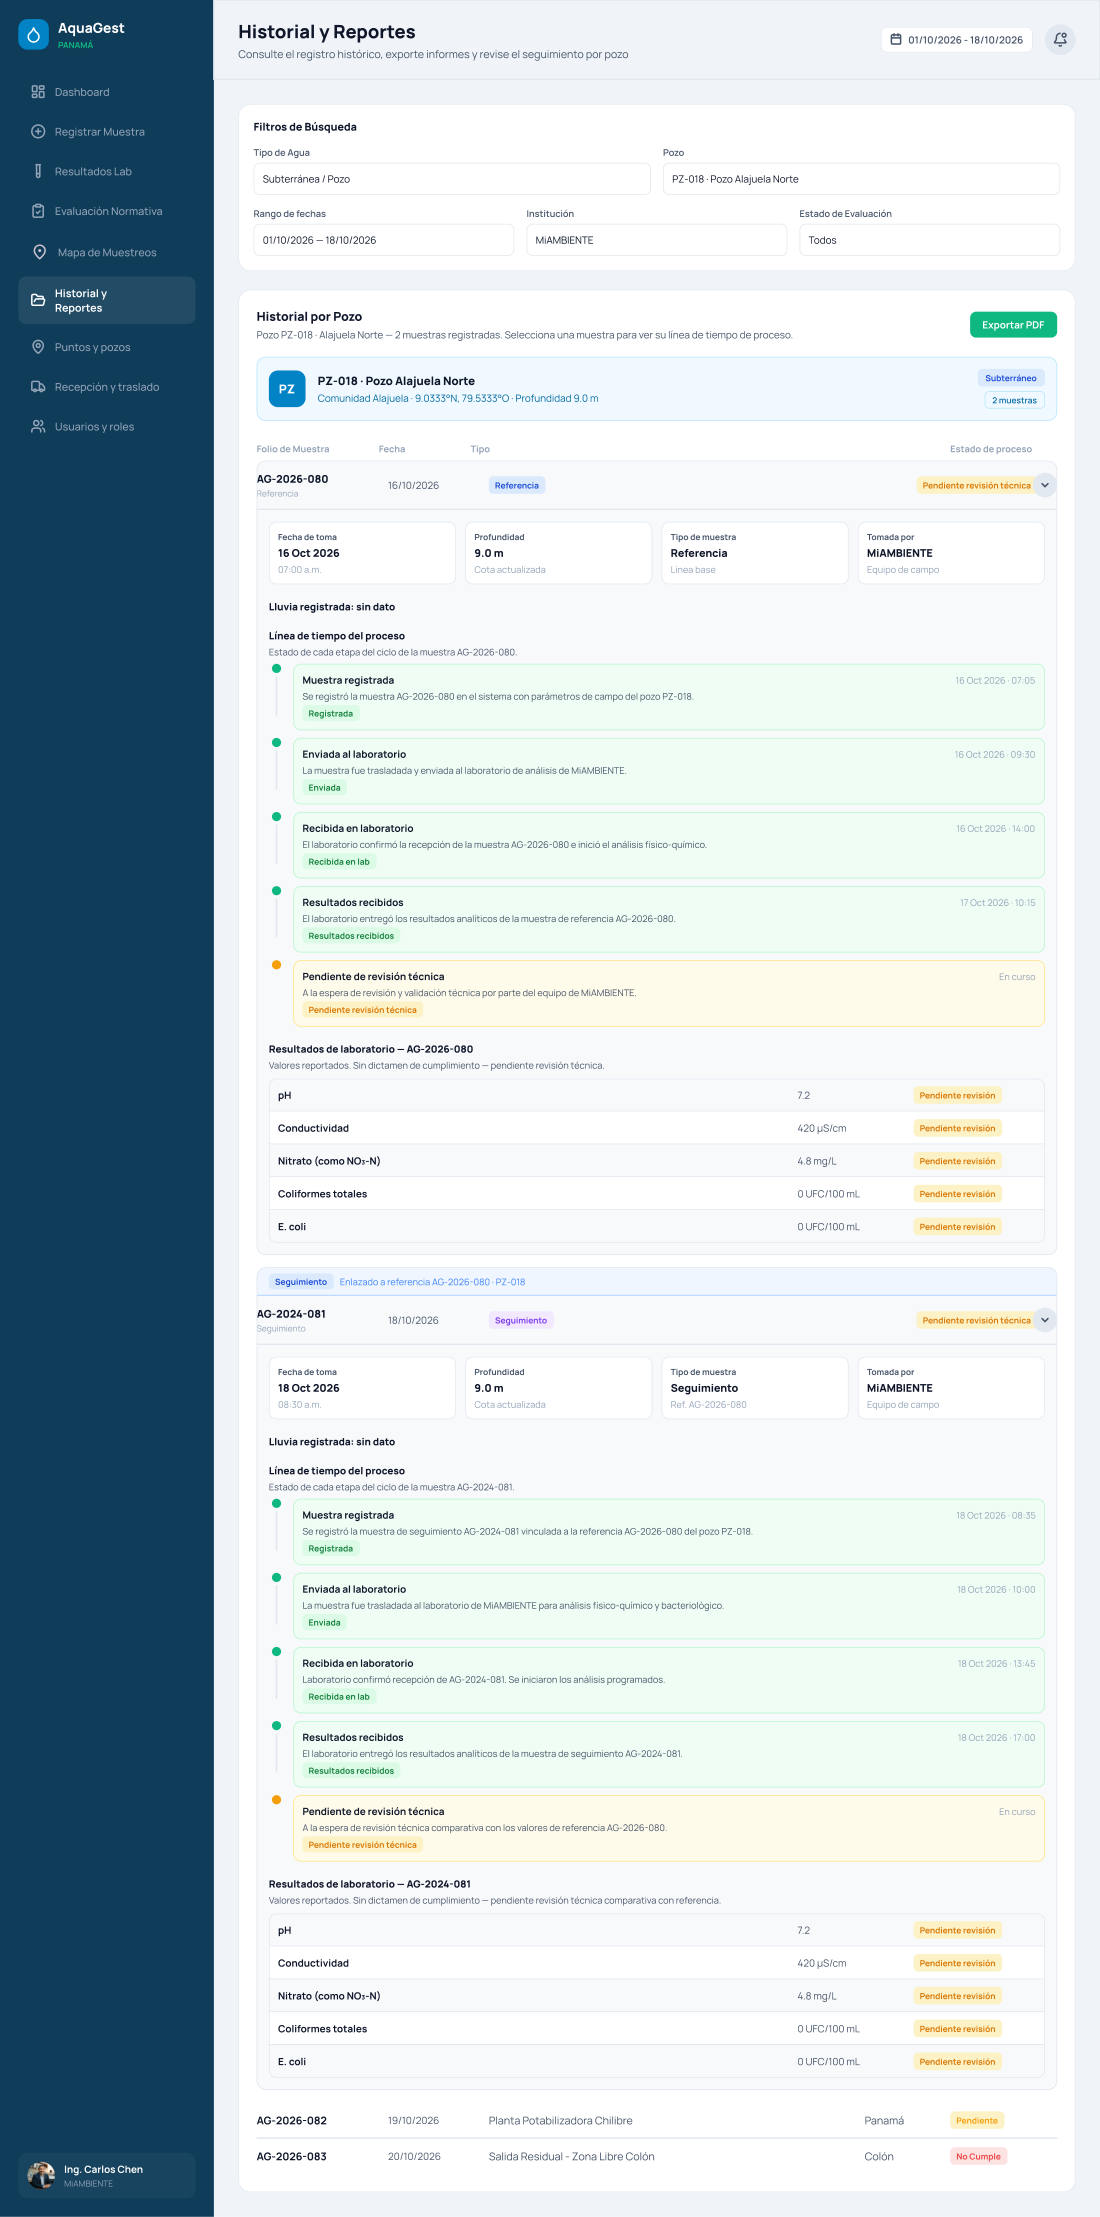Click the Resultados Lab test tube icon

coord(38,171)
